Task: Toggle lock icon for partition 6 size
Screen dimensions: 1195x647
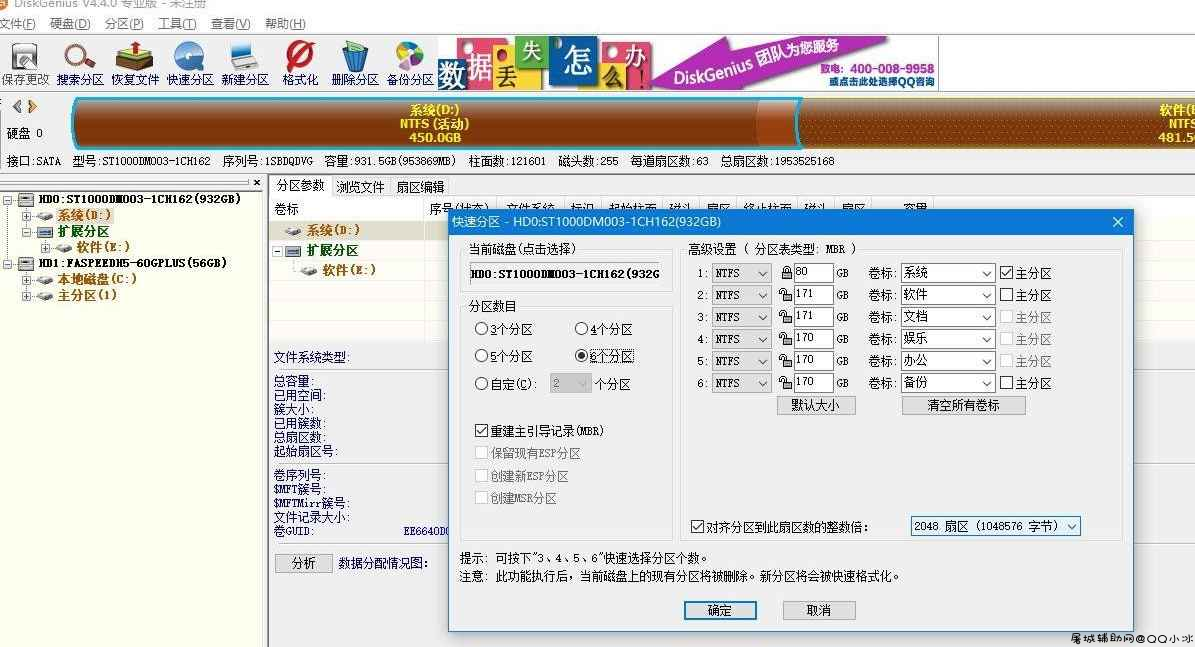Action: (786, 383)
